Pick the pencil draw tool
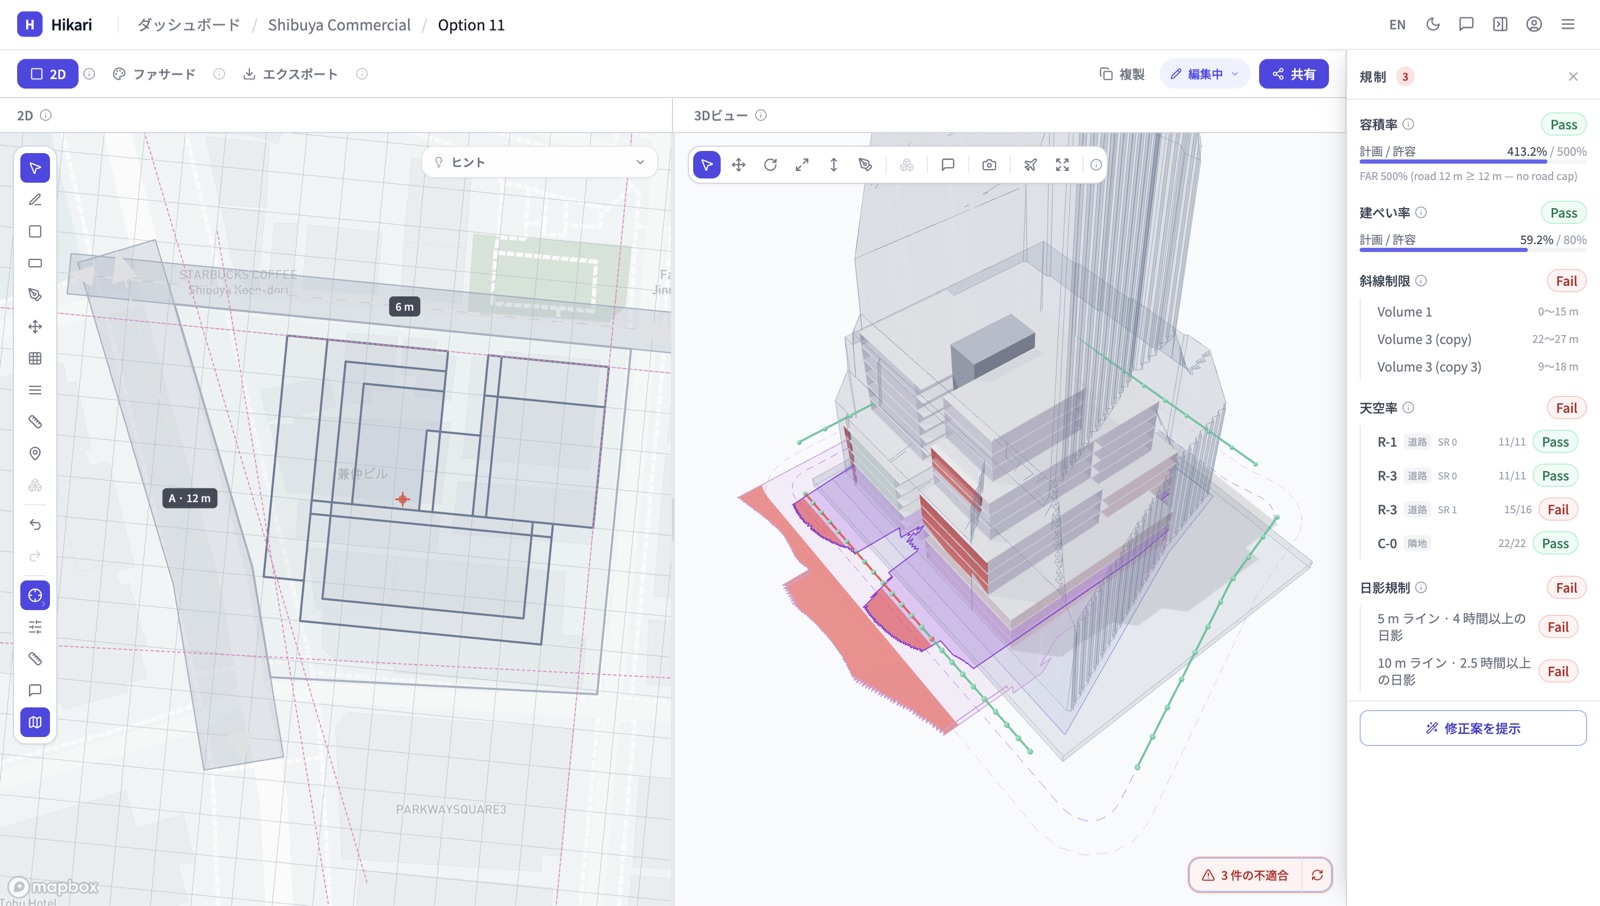 tap(35, 200)
